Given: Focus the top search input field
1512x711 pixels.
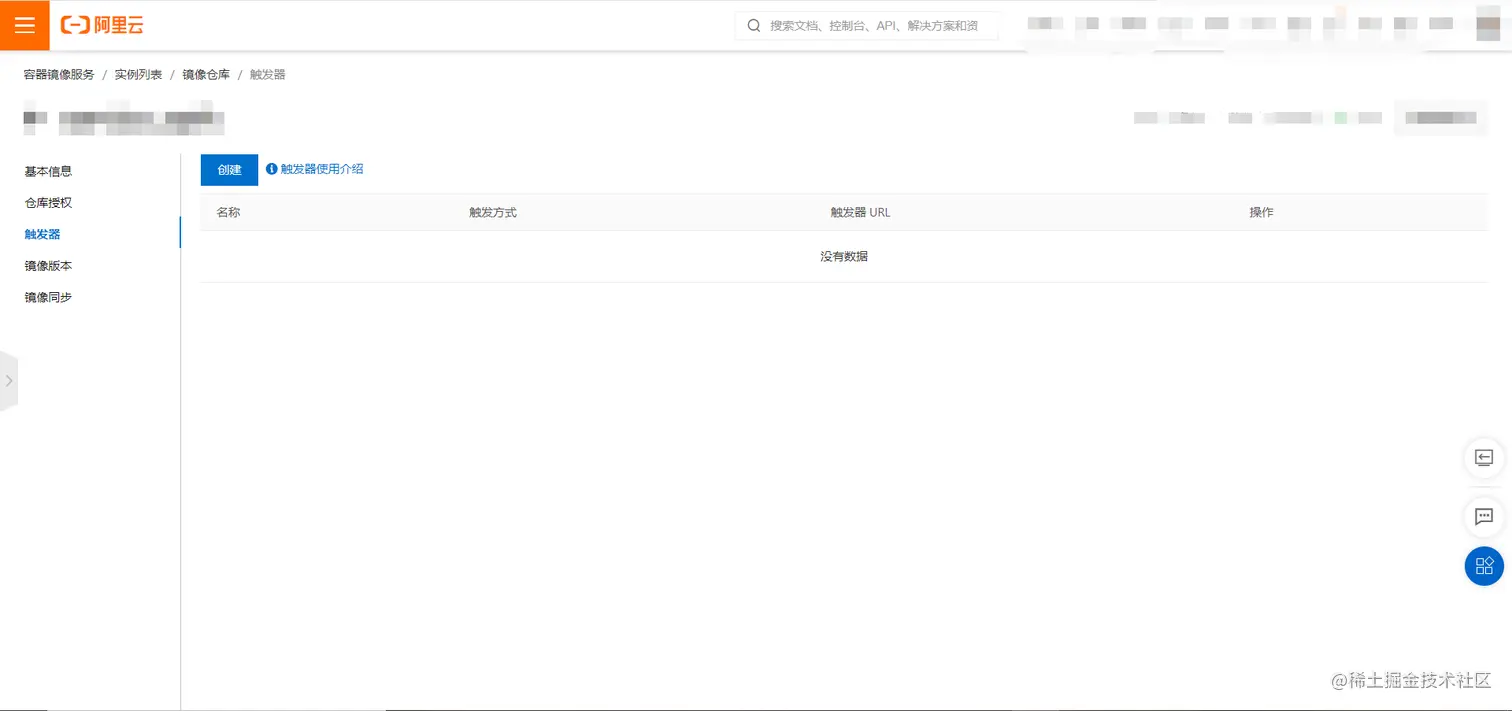Looking at the screenshot, I should click(867, 25).
